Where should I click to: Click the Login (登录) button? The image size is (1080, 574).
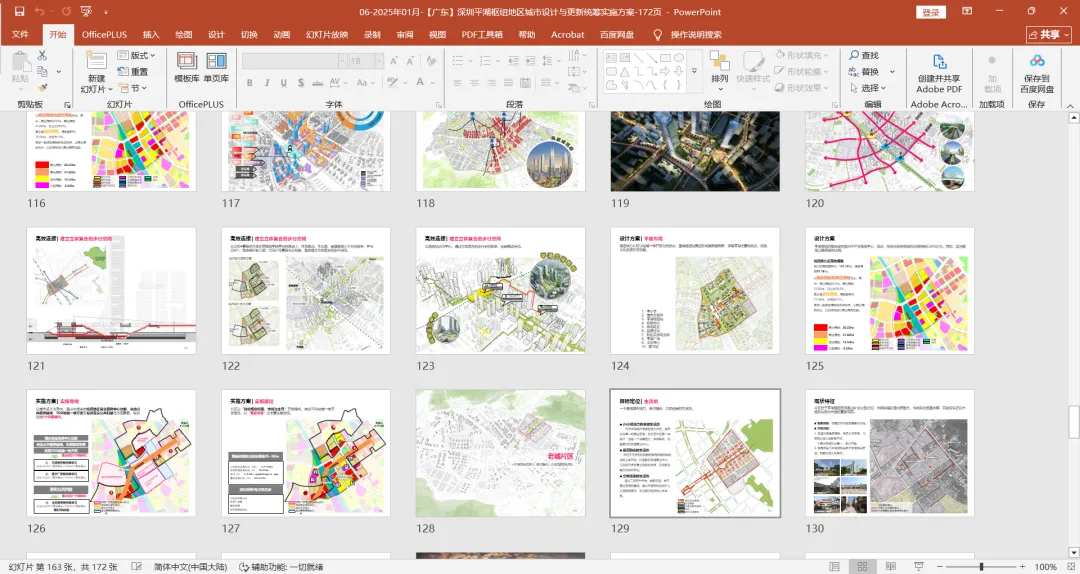pos(931,12)
